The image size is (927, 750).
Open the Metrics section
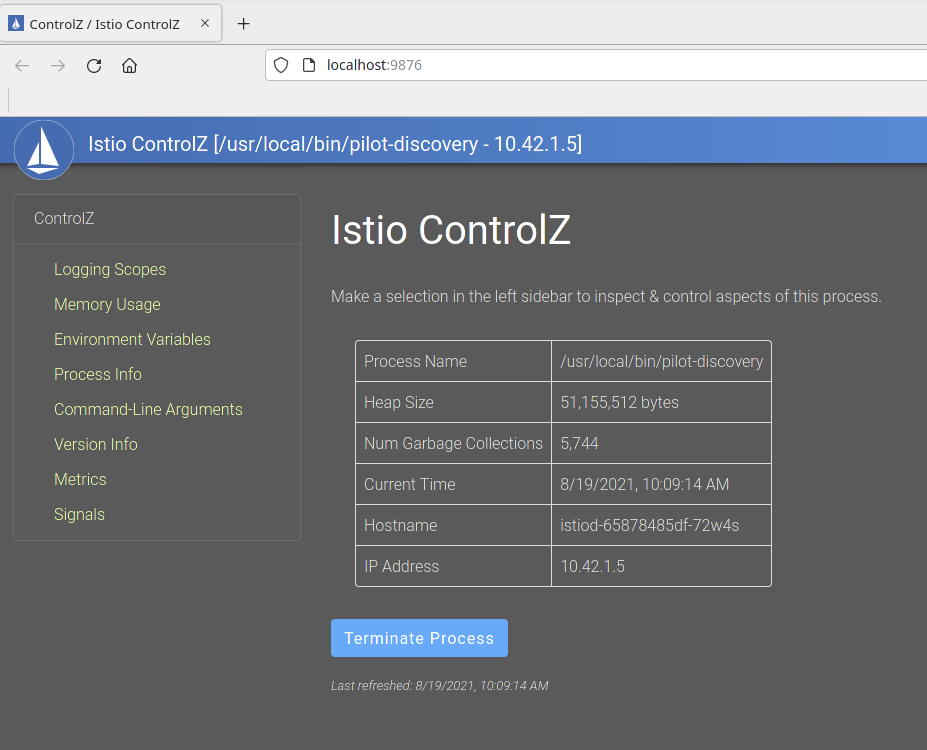click(80, 479)
